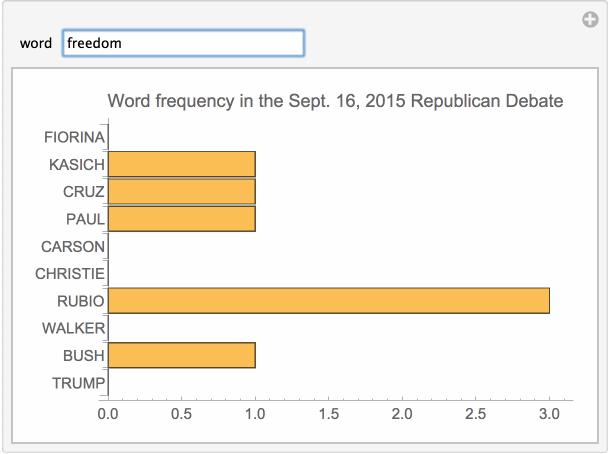Click the chart title about Republican Debate
The image size is (608, 454).
click(x=335, y=101)
